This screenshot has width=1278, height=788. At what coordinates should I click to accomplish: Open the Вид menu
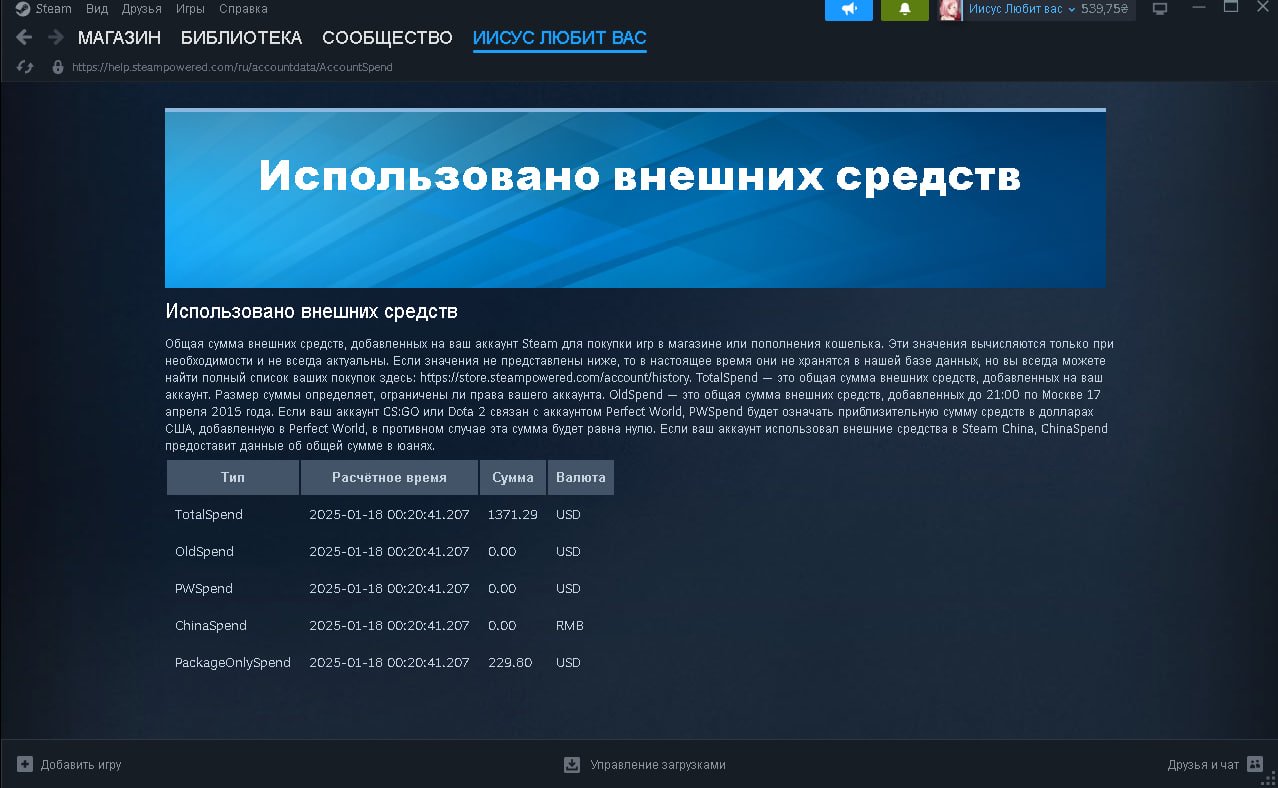point(97,9)
